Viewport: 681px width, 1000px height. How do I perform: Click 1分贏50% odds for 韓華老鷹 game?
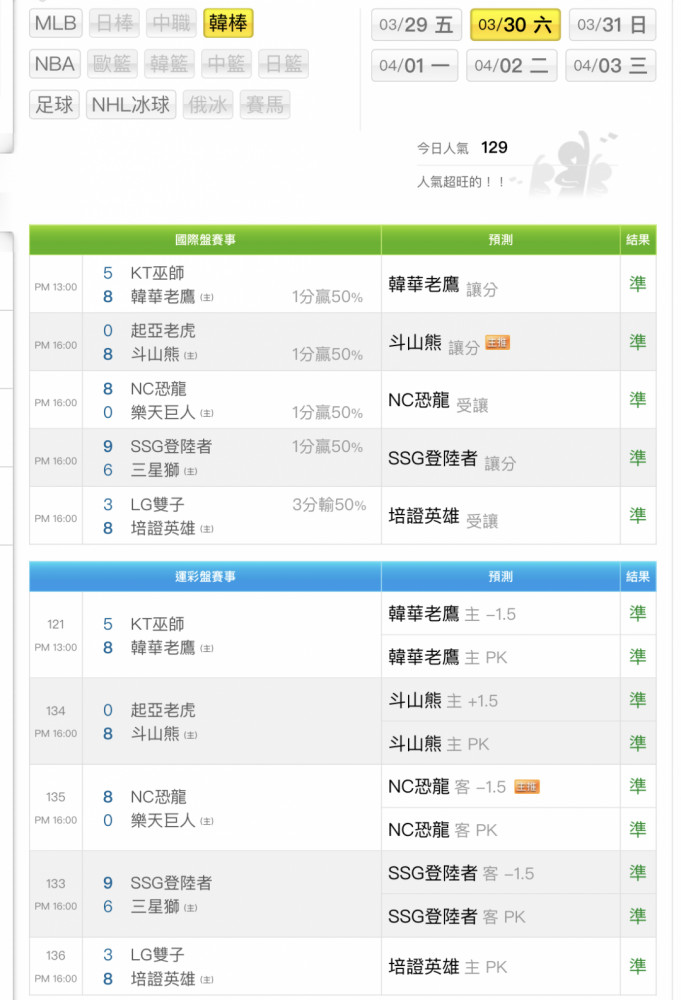[327, 297]
